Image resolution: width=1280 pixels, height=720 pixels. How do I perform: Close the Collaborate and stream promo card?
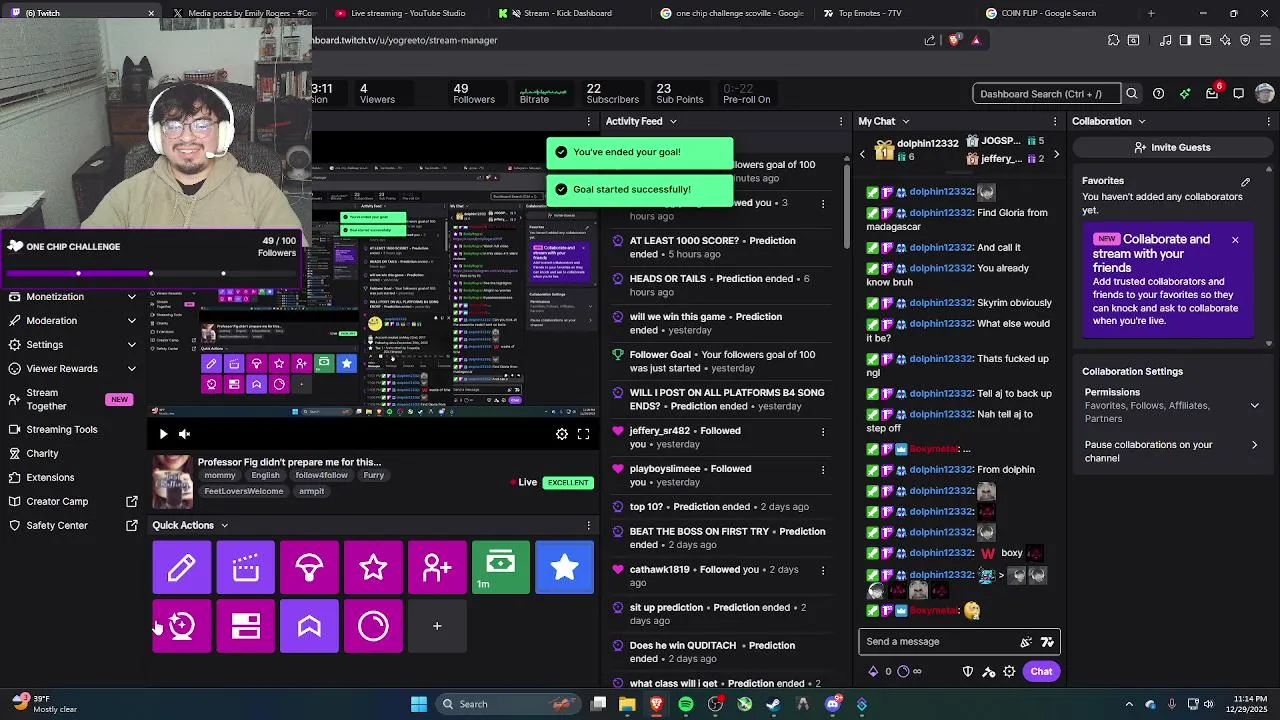1235,240
